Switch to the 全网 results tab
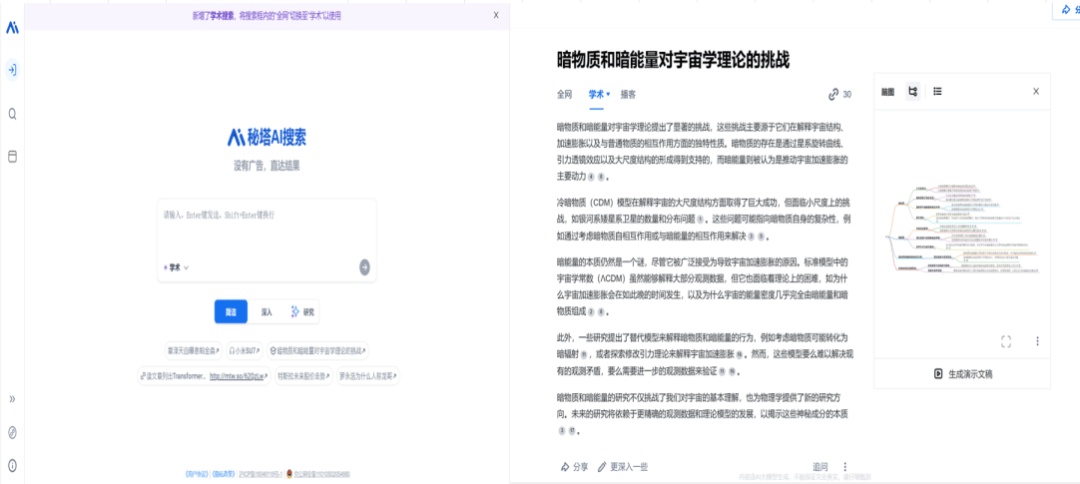Screen dimensions: 1080x484 tap(565, 95)
